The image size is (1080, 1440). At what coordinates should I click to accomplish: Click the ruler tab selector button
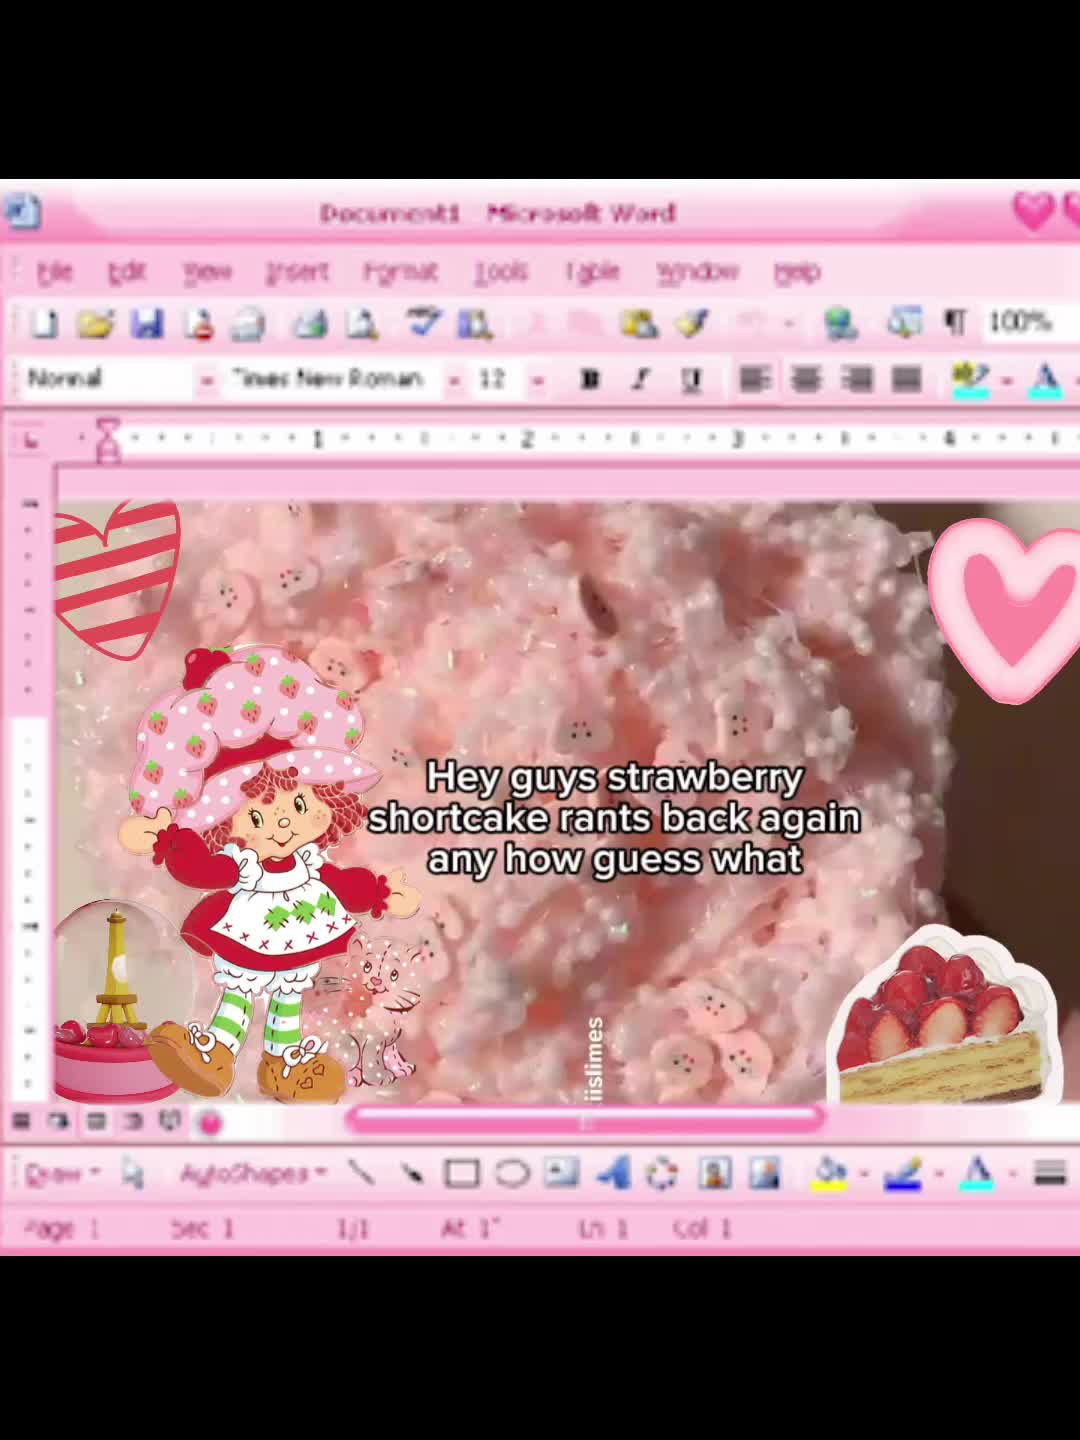tap(30, 438)
